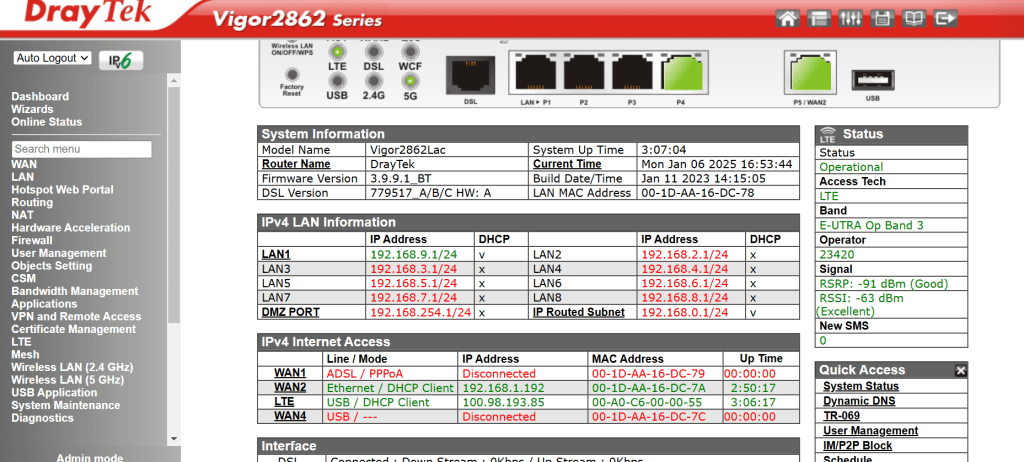Click the IPv6 button in sidebar
The width and height of the screenshot is (1024, 462).
coord(121,61)
